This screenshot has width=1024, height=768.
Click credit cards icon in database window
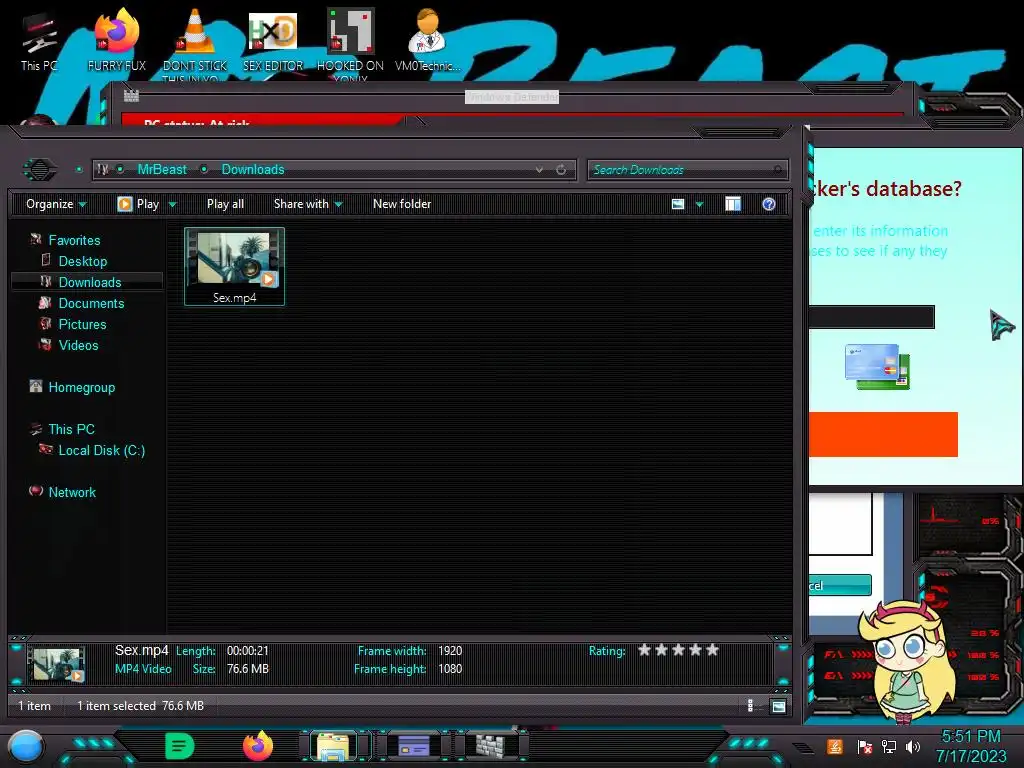coord(877,367)
